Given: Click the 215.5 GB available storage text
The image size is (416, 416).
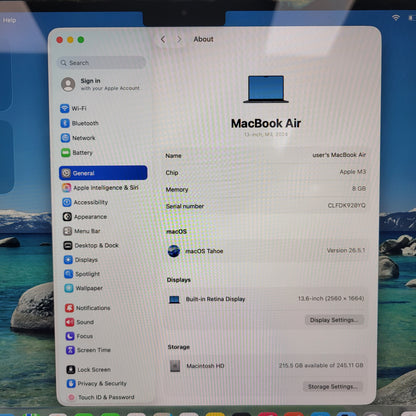Looking at the screenshot, I should click(321, 365).
